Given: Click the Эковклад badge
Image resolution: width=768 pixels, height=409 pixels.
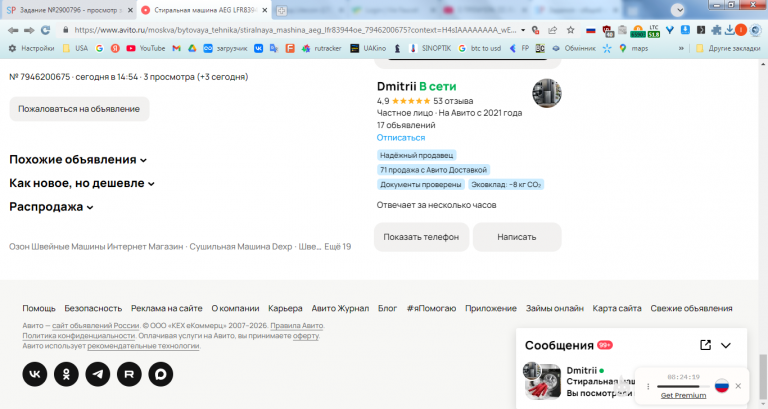Looking at the screenshot, I should 506,185.
